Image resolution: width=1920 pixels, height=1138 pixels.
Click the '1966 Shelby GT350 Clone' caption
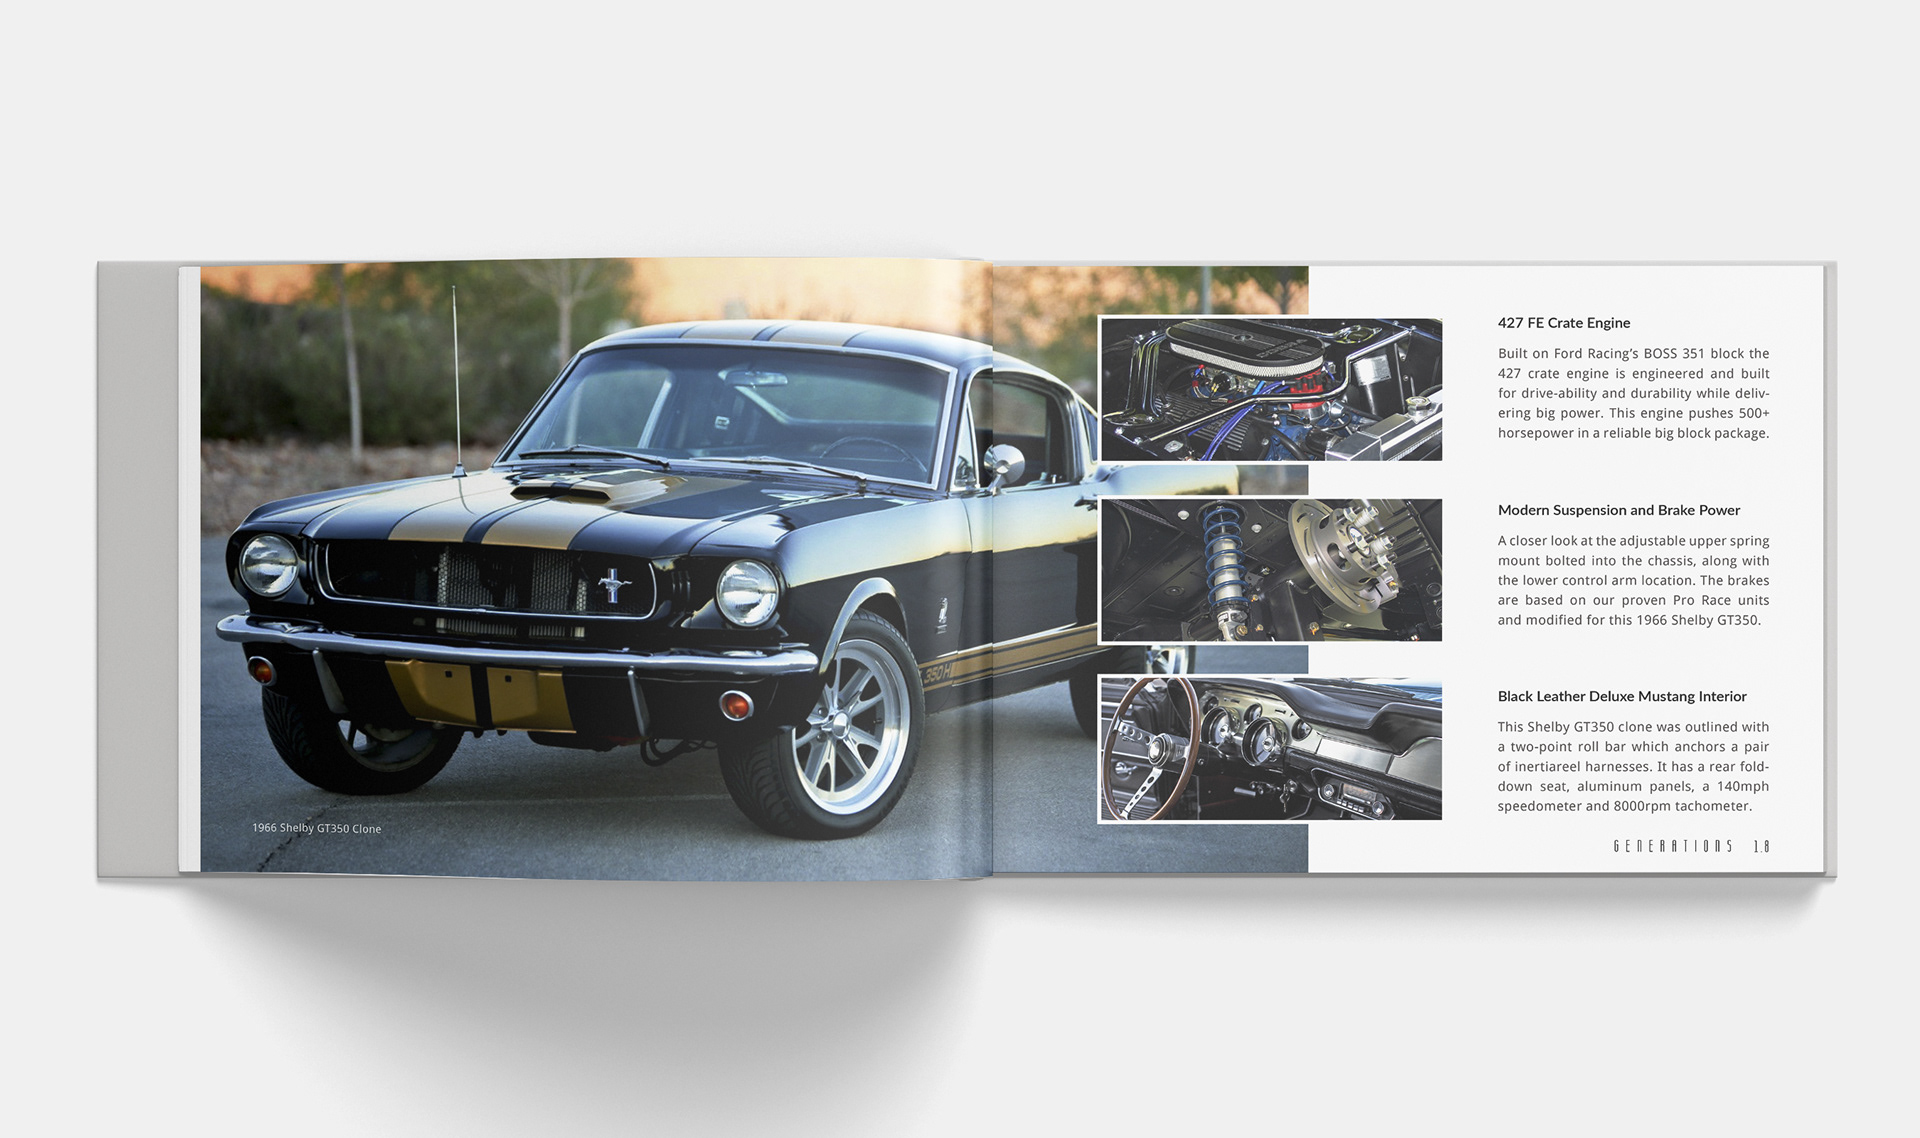coord(316,828)
